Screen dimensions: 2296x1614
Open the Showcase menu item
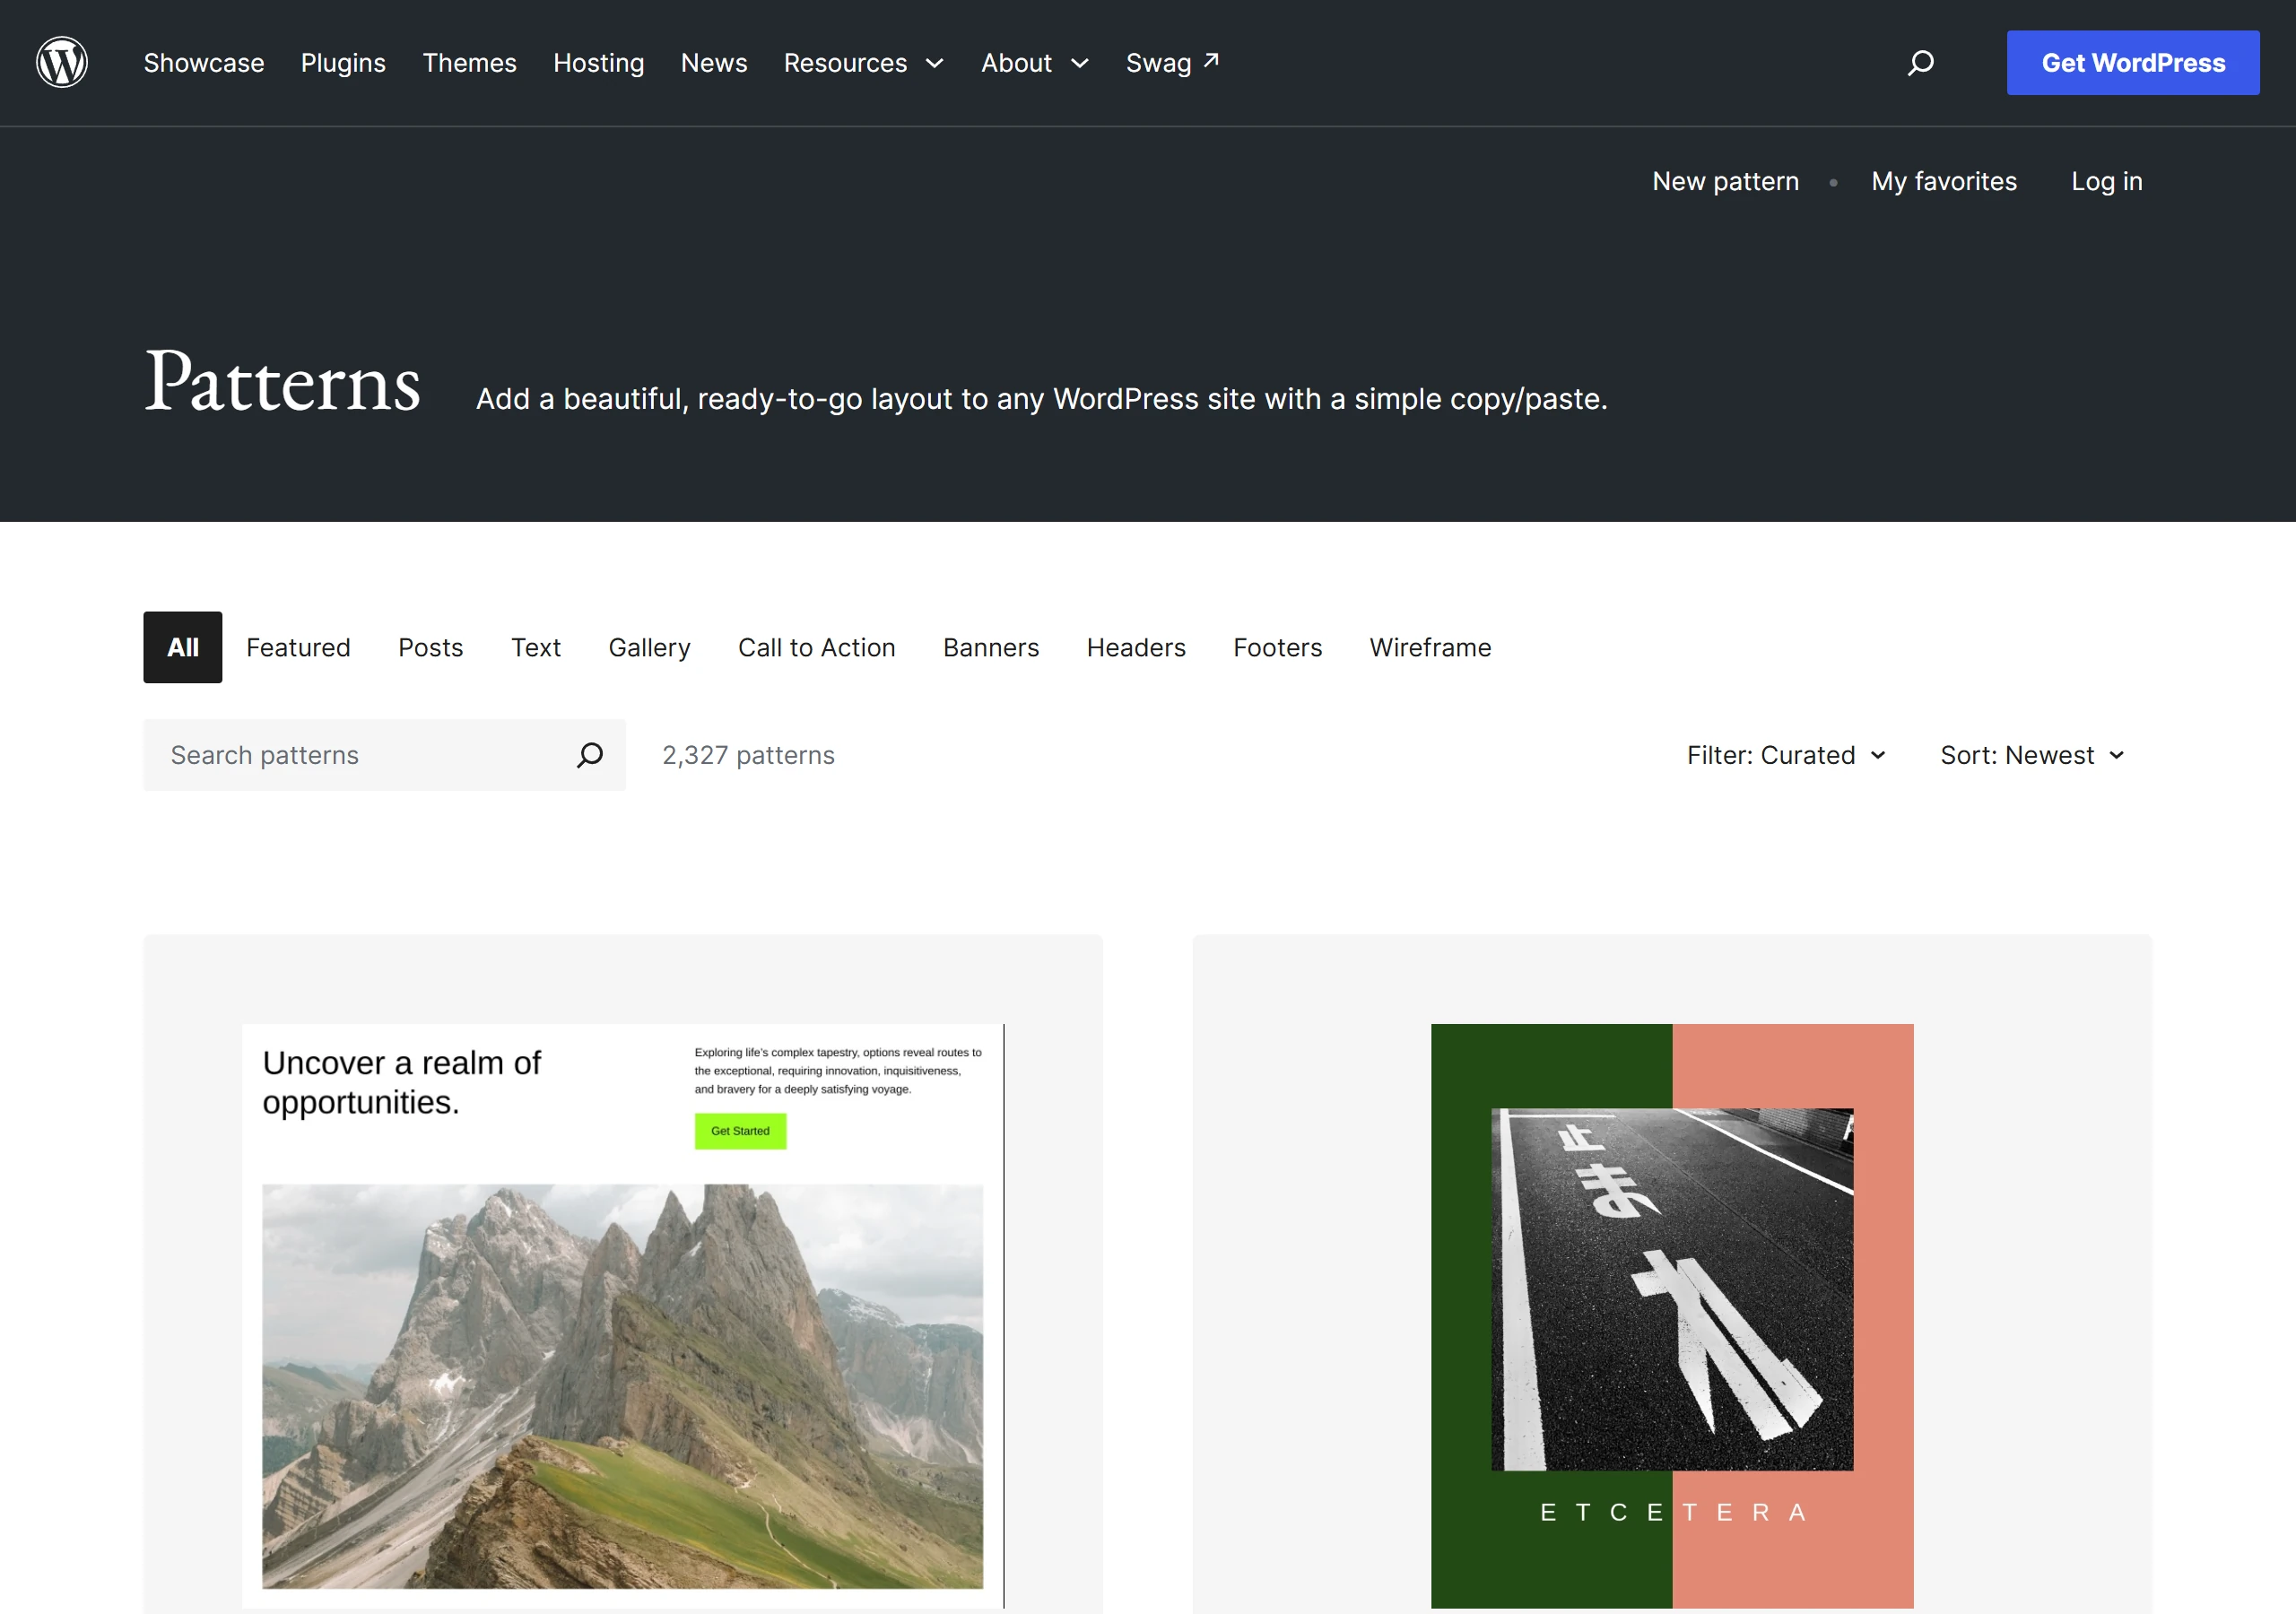(x=204, y=63)
